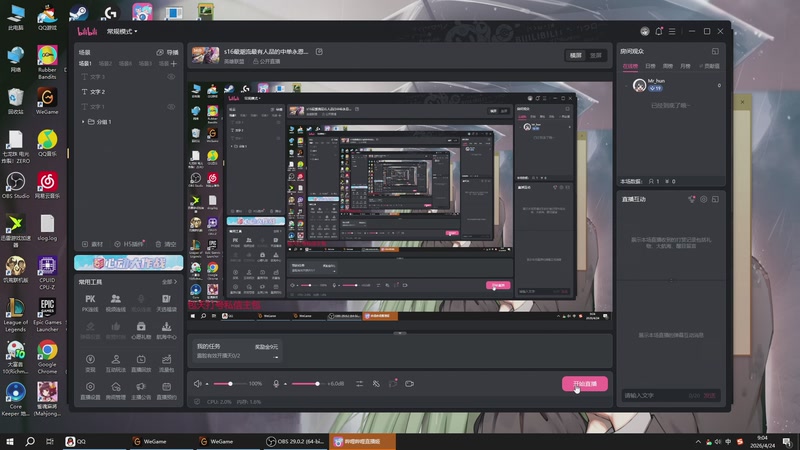Toggle the noise suppression icon
The width and height of the screenshot is (800, 450).
click(x=376, y=384)
